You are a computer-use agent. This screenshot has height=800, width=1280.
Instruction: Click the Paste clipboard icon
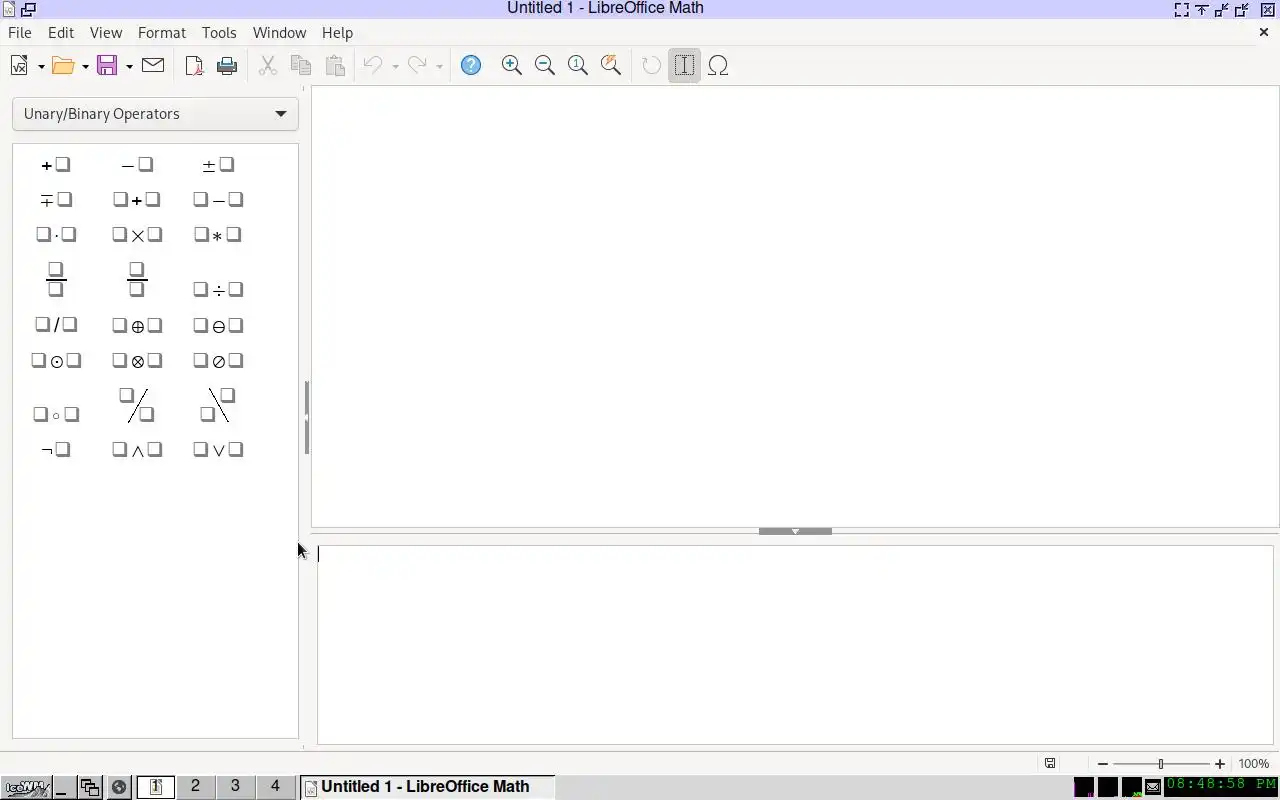coord(335,66)
